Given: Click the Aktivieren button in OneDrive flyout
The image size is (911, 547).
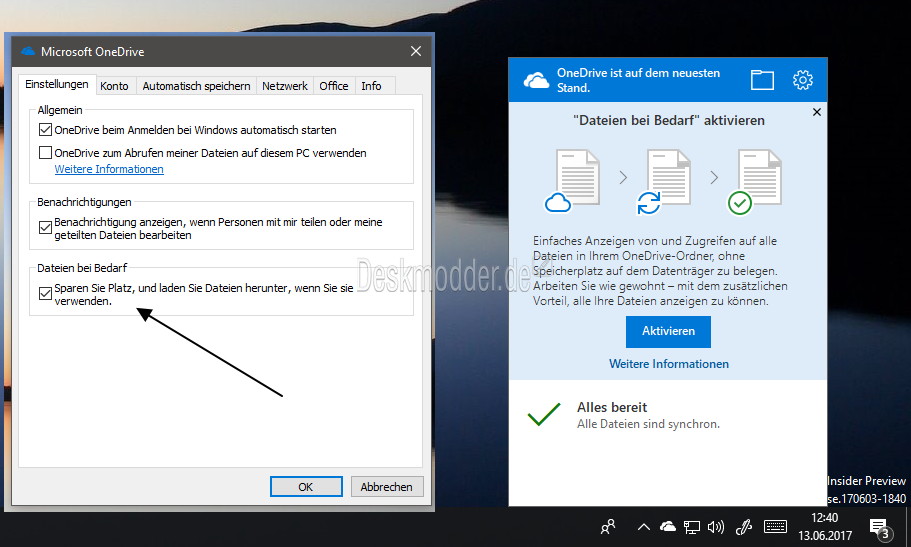Looking at the screenshot, I should click(668, 331).
